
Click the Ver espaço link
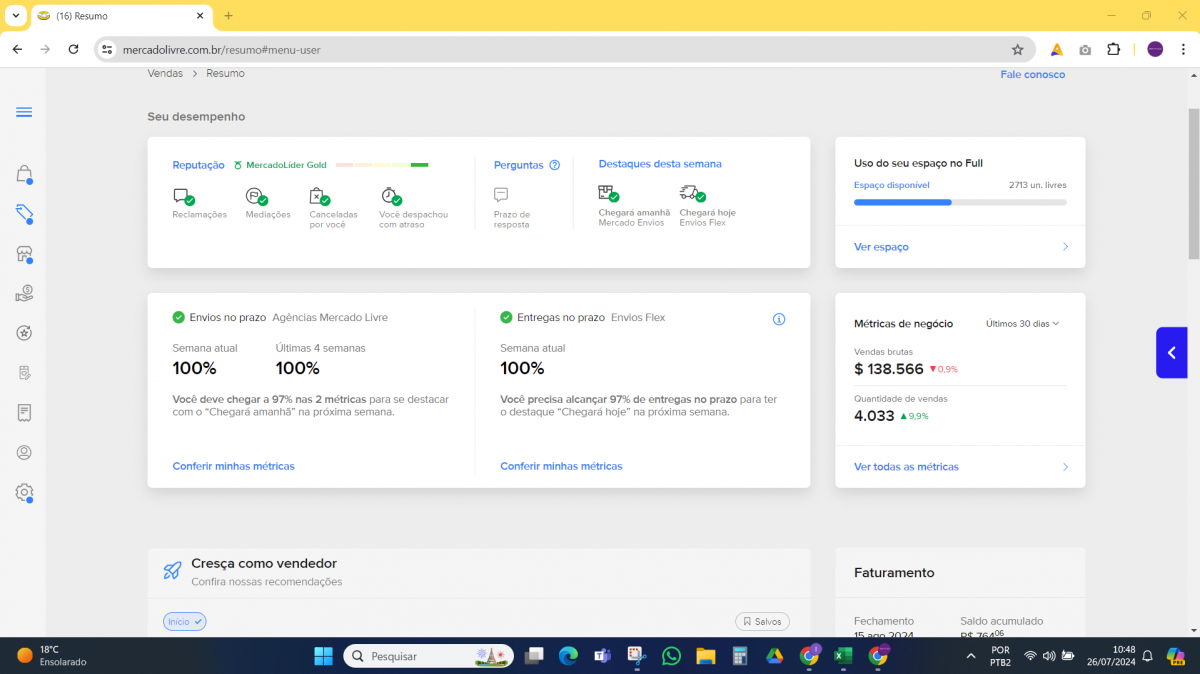[881, 247]
